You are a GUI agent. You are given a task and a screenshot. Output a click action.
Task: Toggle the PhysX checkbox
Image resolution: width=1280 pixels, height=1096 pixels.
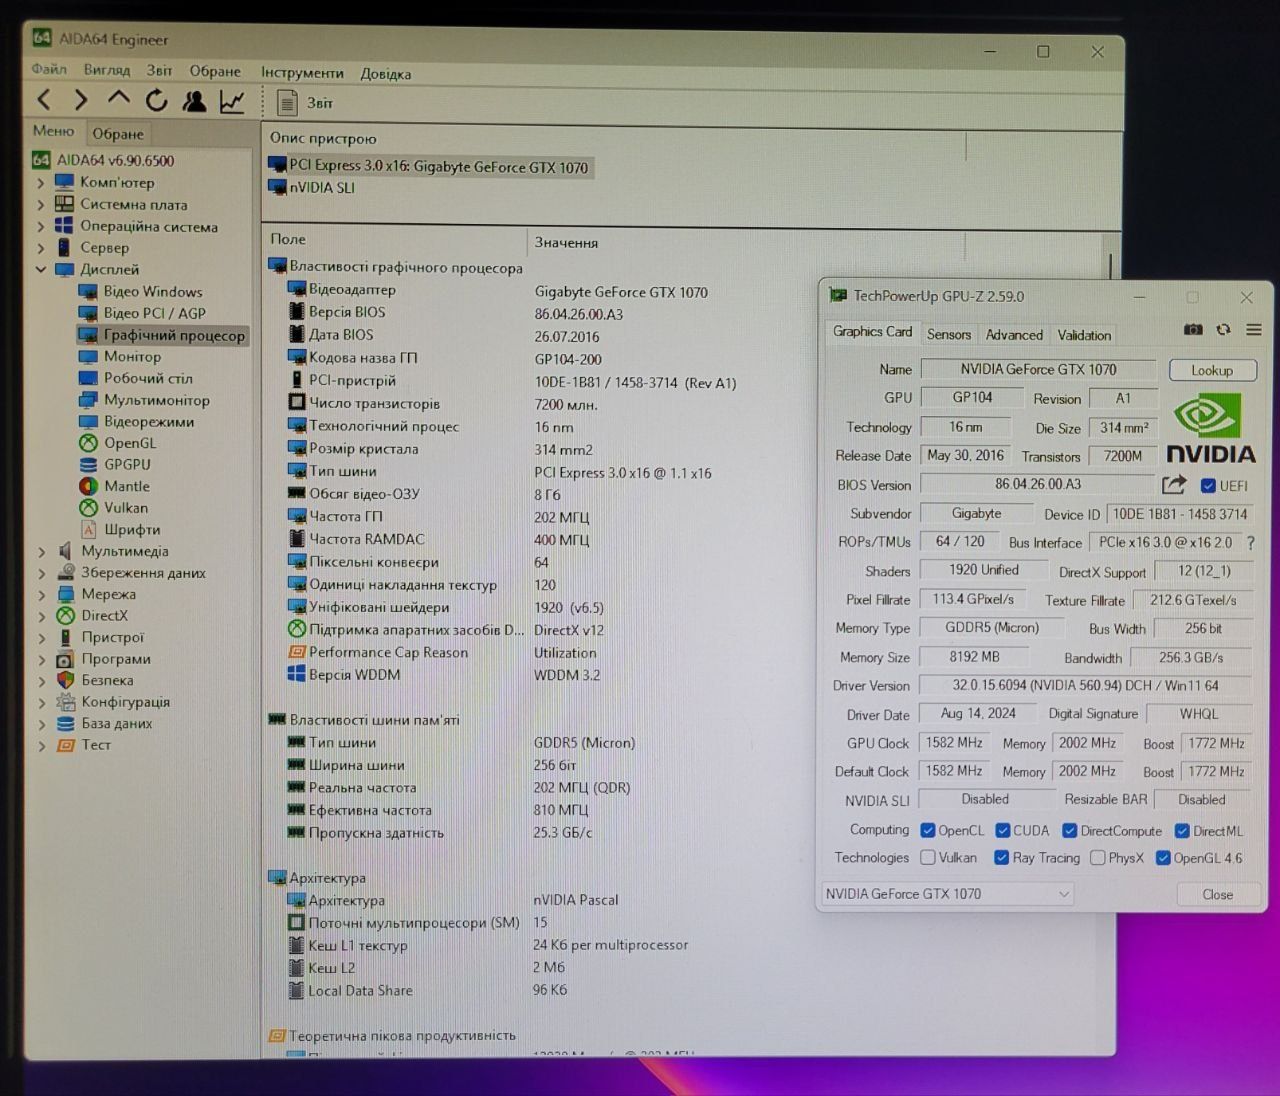coord(1098,858)
